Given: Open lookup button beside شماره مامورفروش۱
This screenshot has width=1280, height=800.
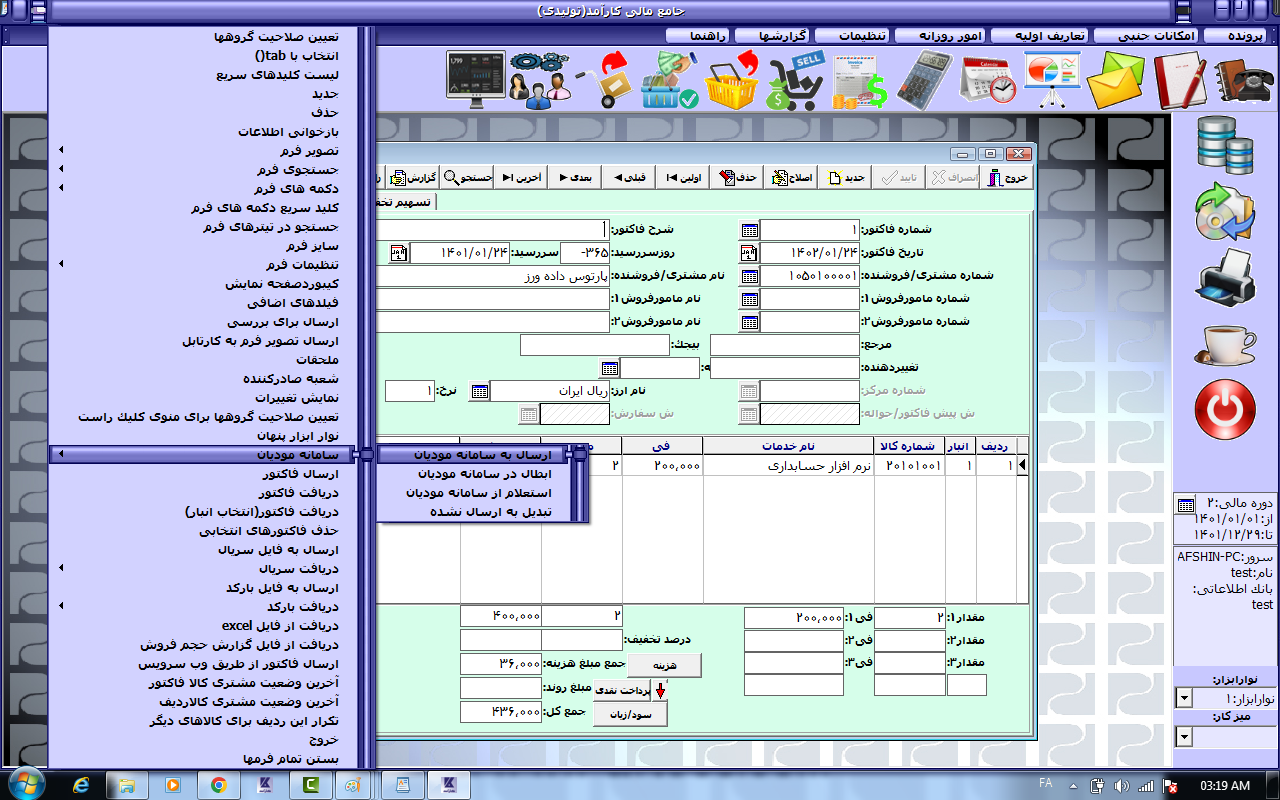Looking at the screenshot, I should (x=749, y=299).
